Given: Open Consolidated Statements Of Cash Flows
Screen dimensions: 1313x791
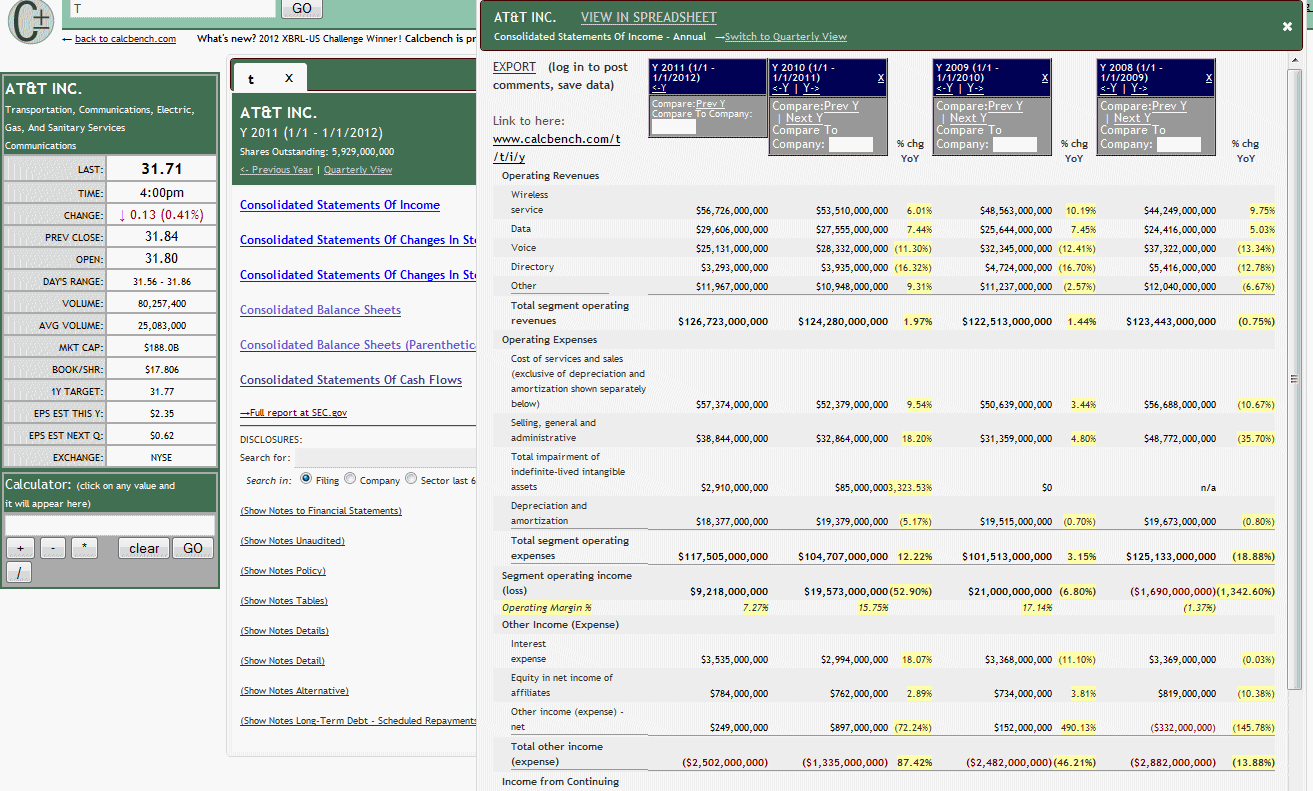Looking at the screenshot, I should pos(351,380).
